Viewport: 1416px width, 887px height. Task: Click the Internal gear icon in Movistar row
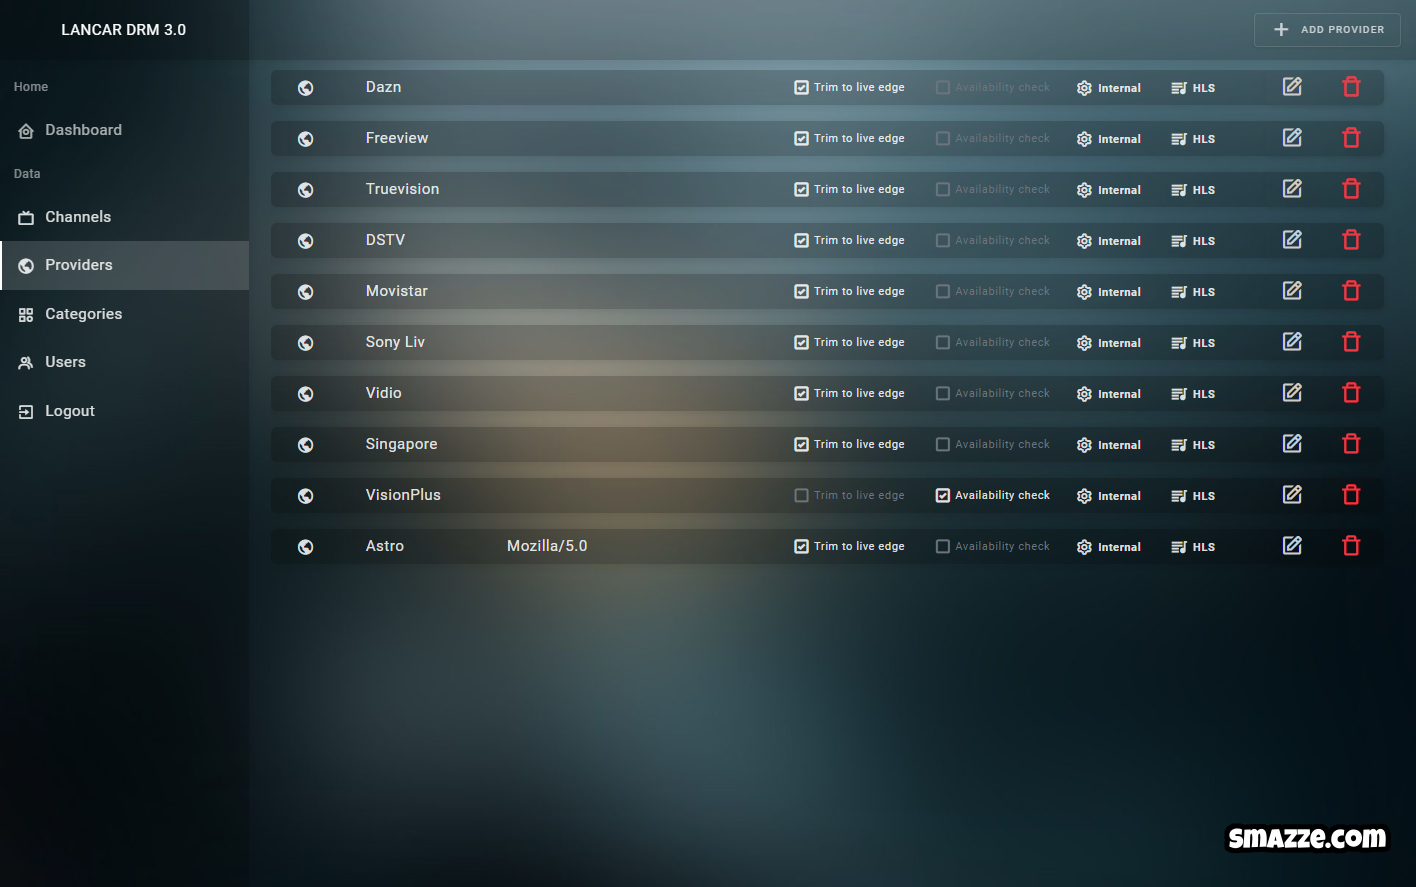[1084, 292]
